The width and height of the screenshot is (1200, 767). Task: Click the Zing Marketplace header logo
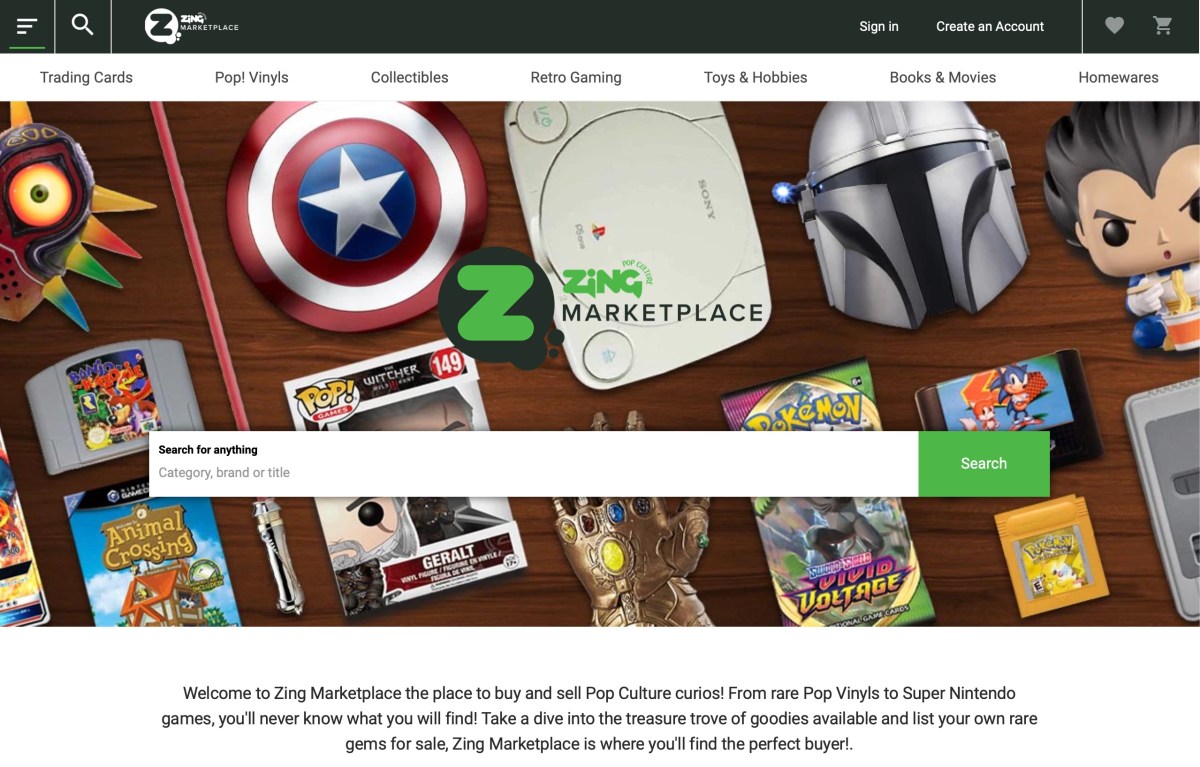[x=192, y=26]
